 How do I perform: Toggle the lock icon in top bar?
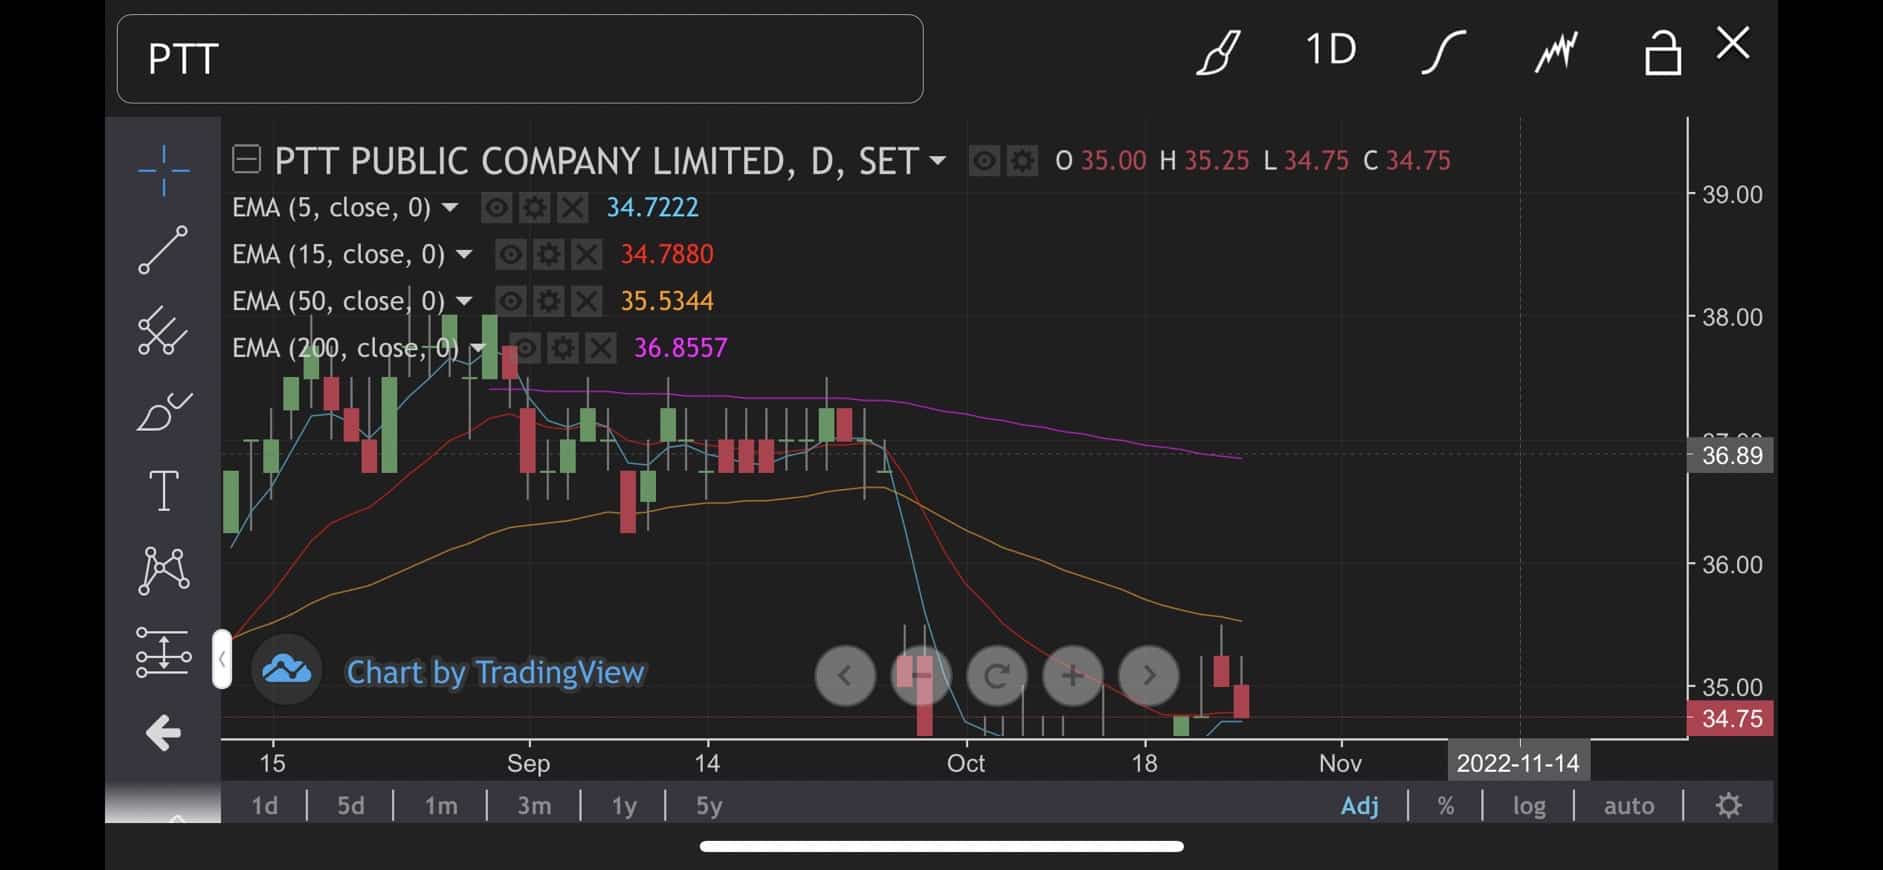coord(1663,52)
